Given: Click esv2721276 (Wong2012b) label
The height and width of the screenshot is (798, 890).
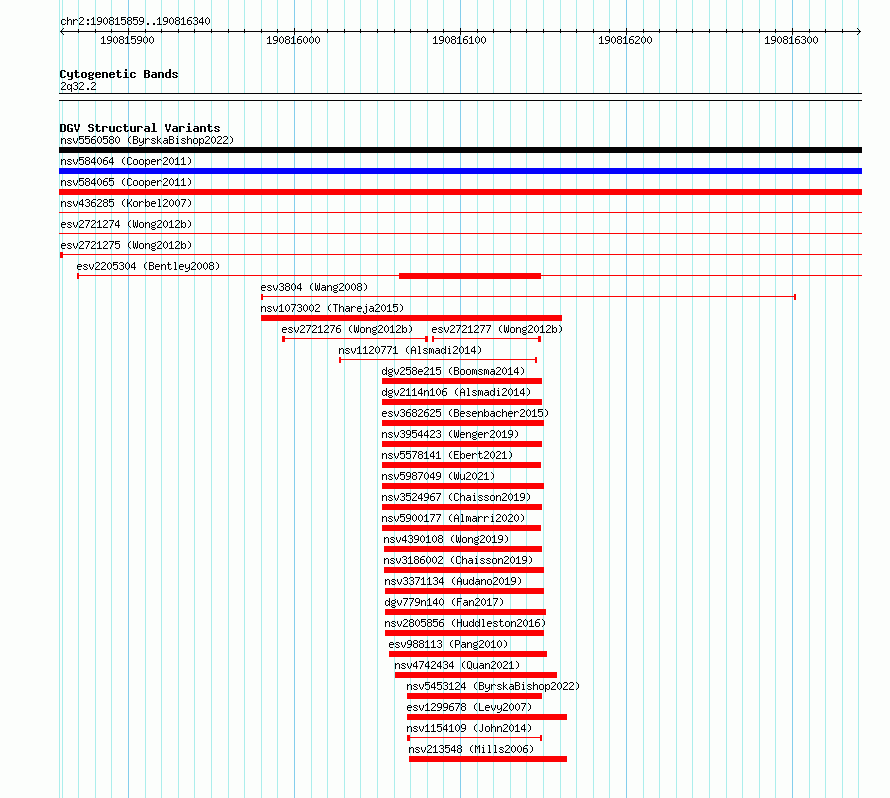Looking at the screenshot, I should click(347, 329).
